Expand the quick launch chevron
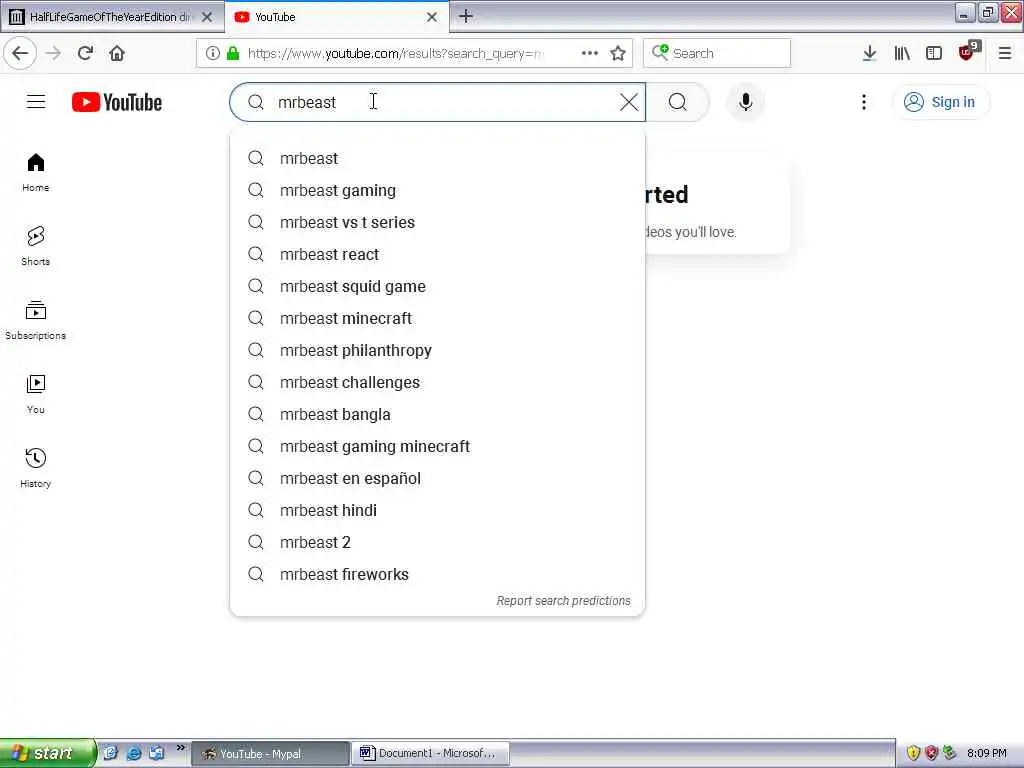The width and height of the screenshot is (1024, 768). (x=180, y=747)
